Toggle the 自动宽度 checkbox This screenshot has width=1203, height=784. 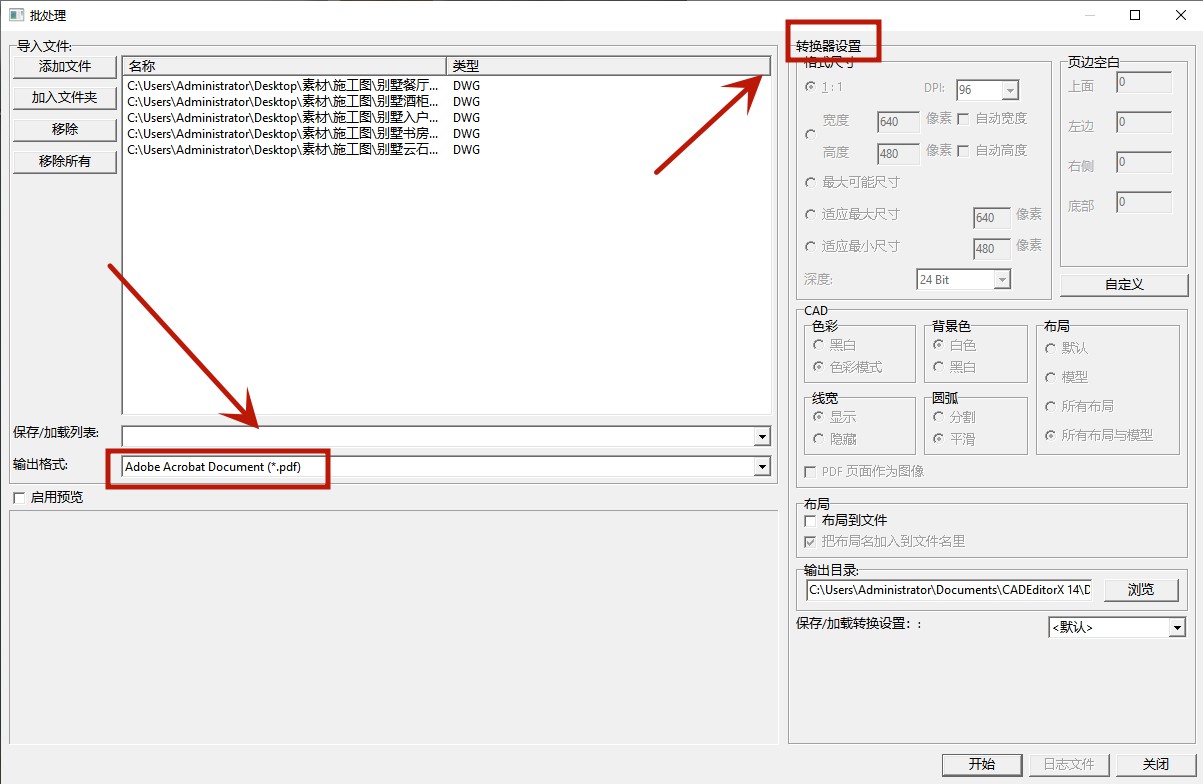963,119
